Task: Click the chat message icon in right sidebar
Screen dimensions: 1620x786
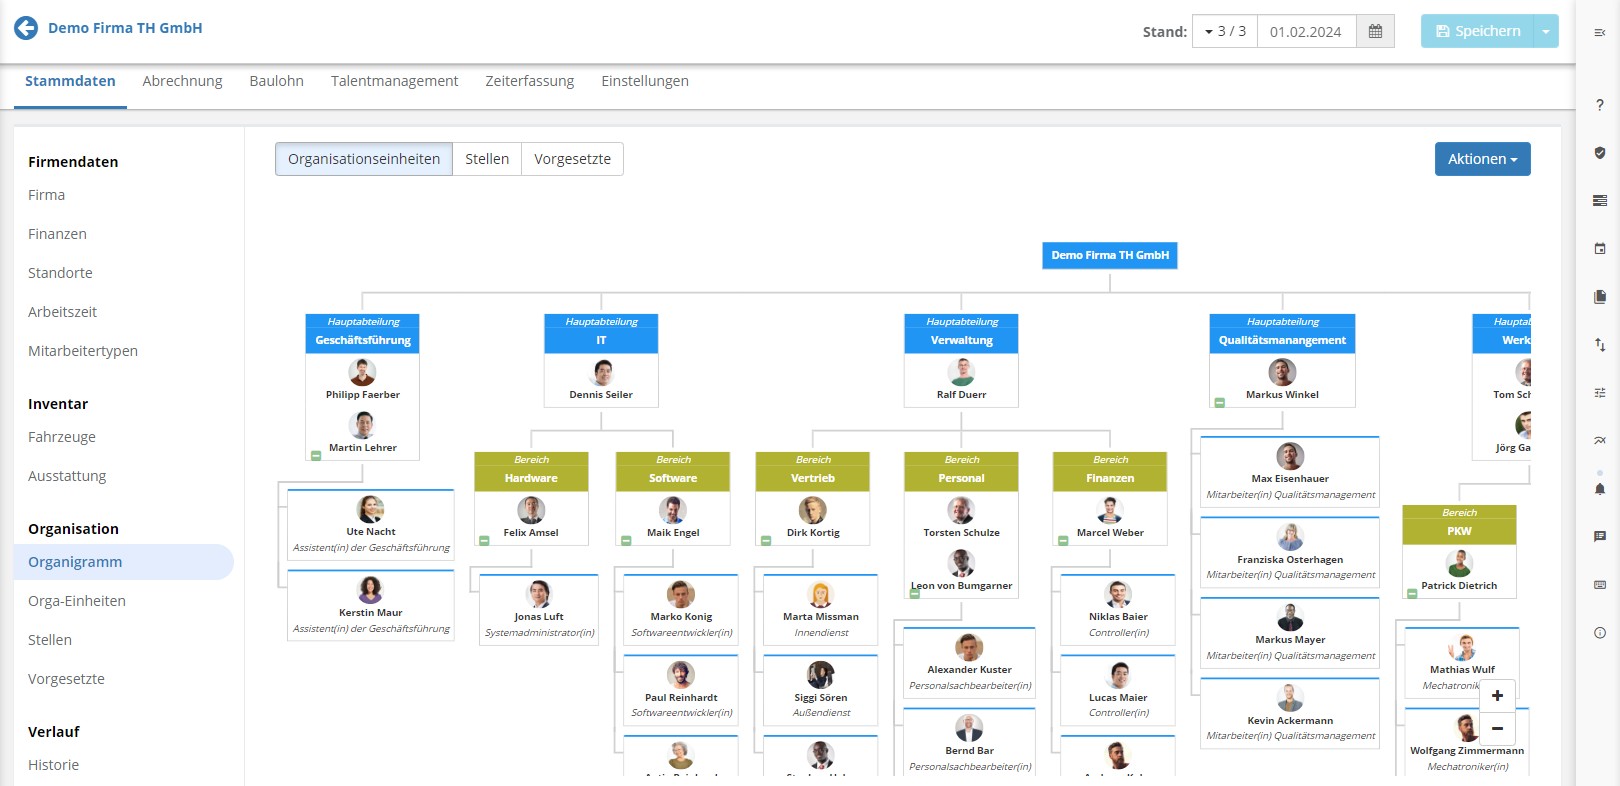Action: point(1600,537)
